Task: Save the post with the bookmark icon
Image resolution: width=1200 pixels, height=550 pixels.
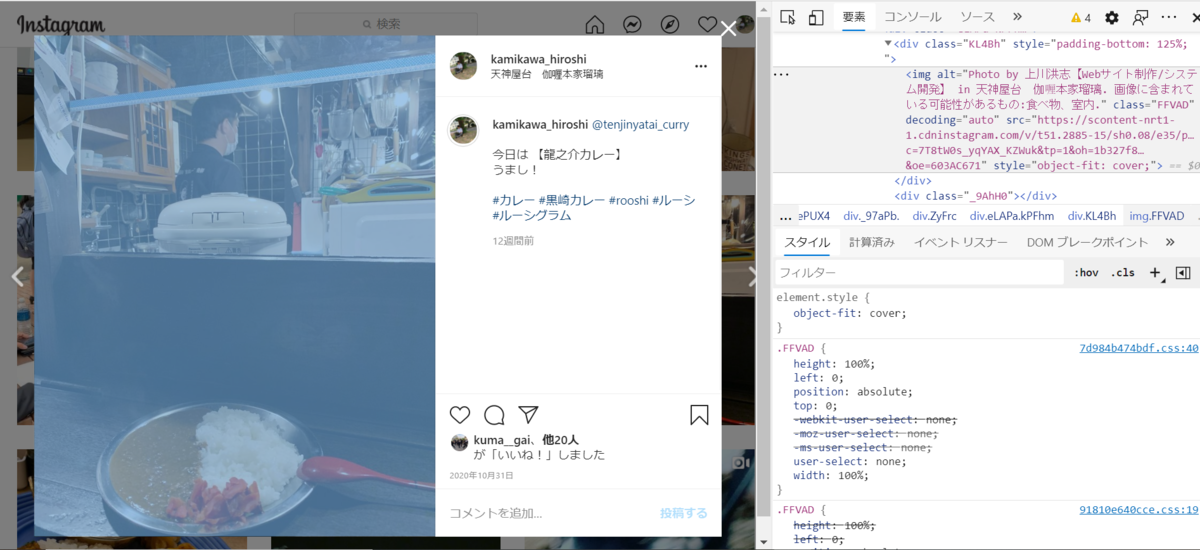Action: point(699,415)
